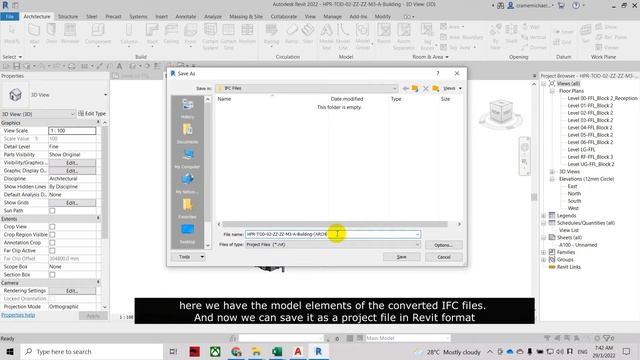
Task: Open History location in Save As sidebar
Action: pos(187,109)
